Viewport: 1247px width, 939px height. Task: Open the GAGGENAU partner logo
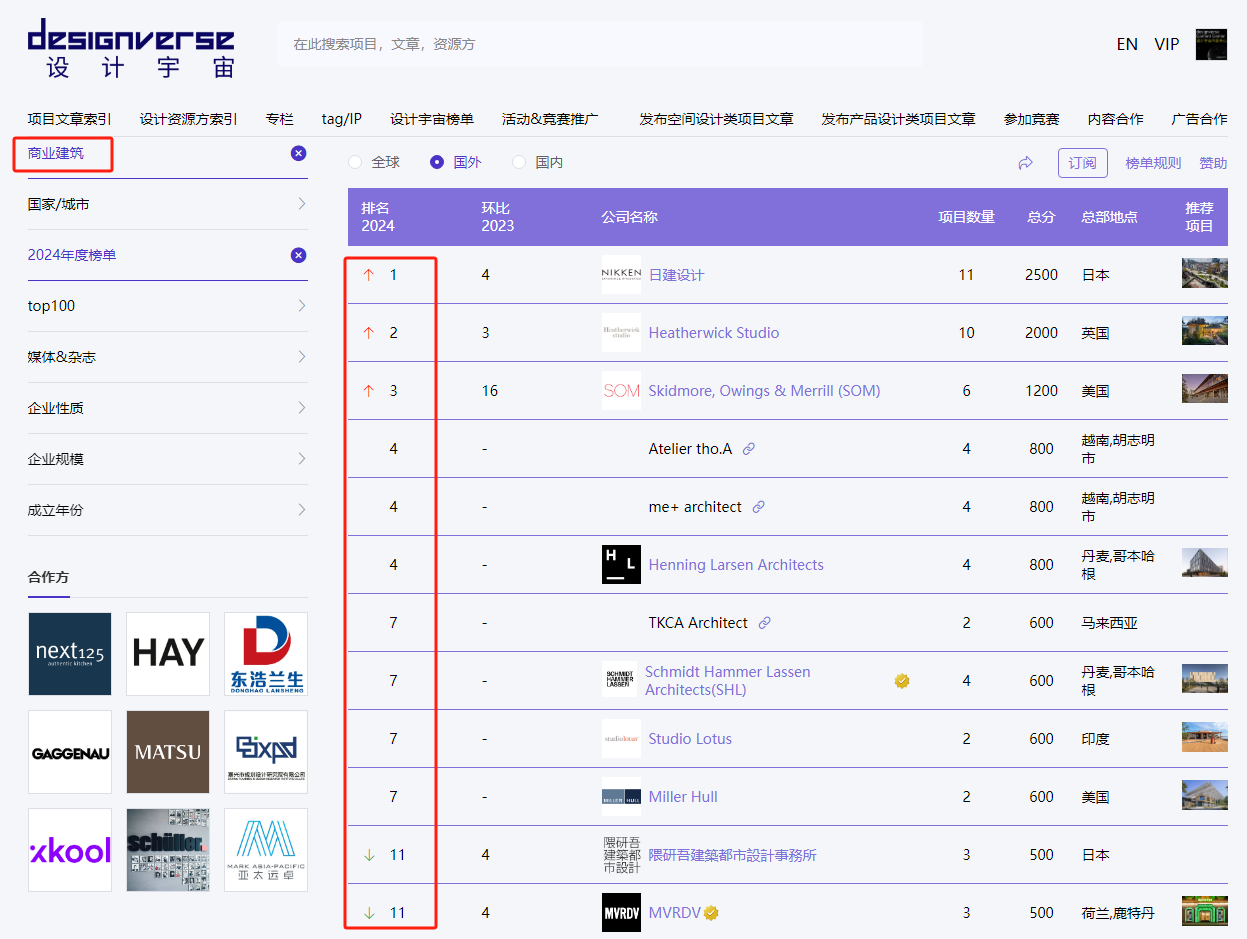(70, 752)
